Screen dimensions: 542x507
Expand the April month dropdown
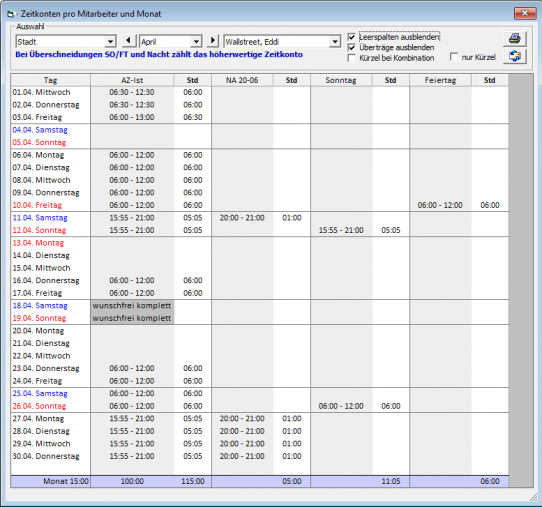(x=196, y=42)
